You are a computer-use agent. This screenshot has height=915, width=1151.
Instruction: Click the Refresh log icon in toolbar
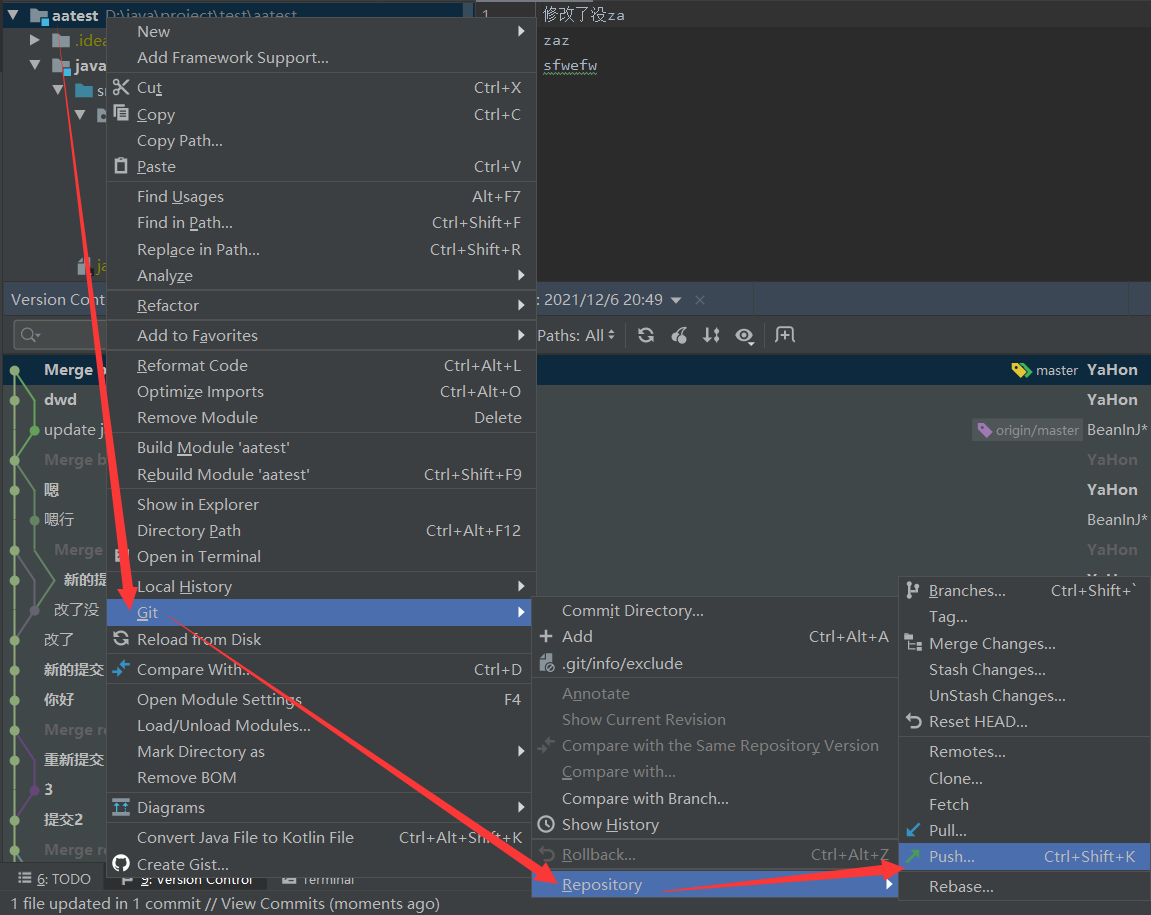click(646, 336)
